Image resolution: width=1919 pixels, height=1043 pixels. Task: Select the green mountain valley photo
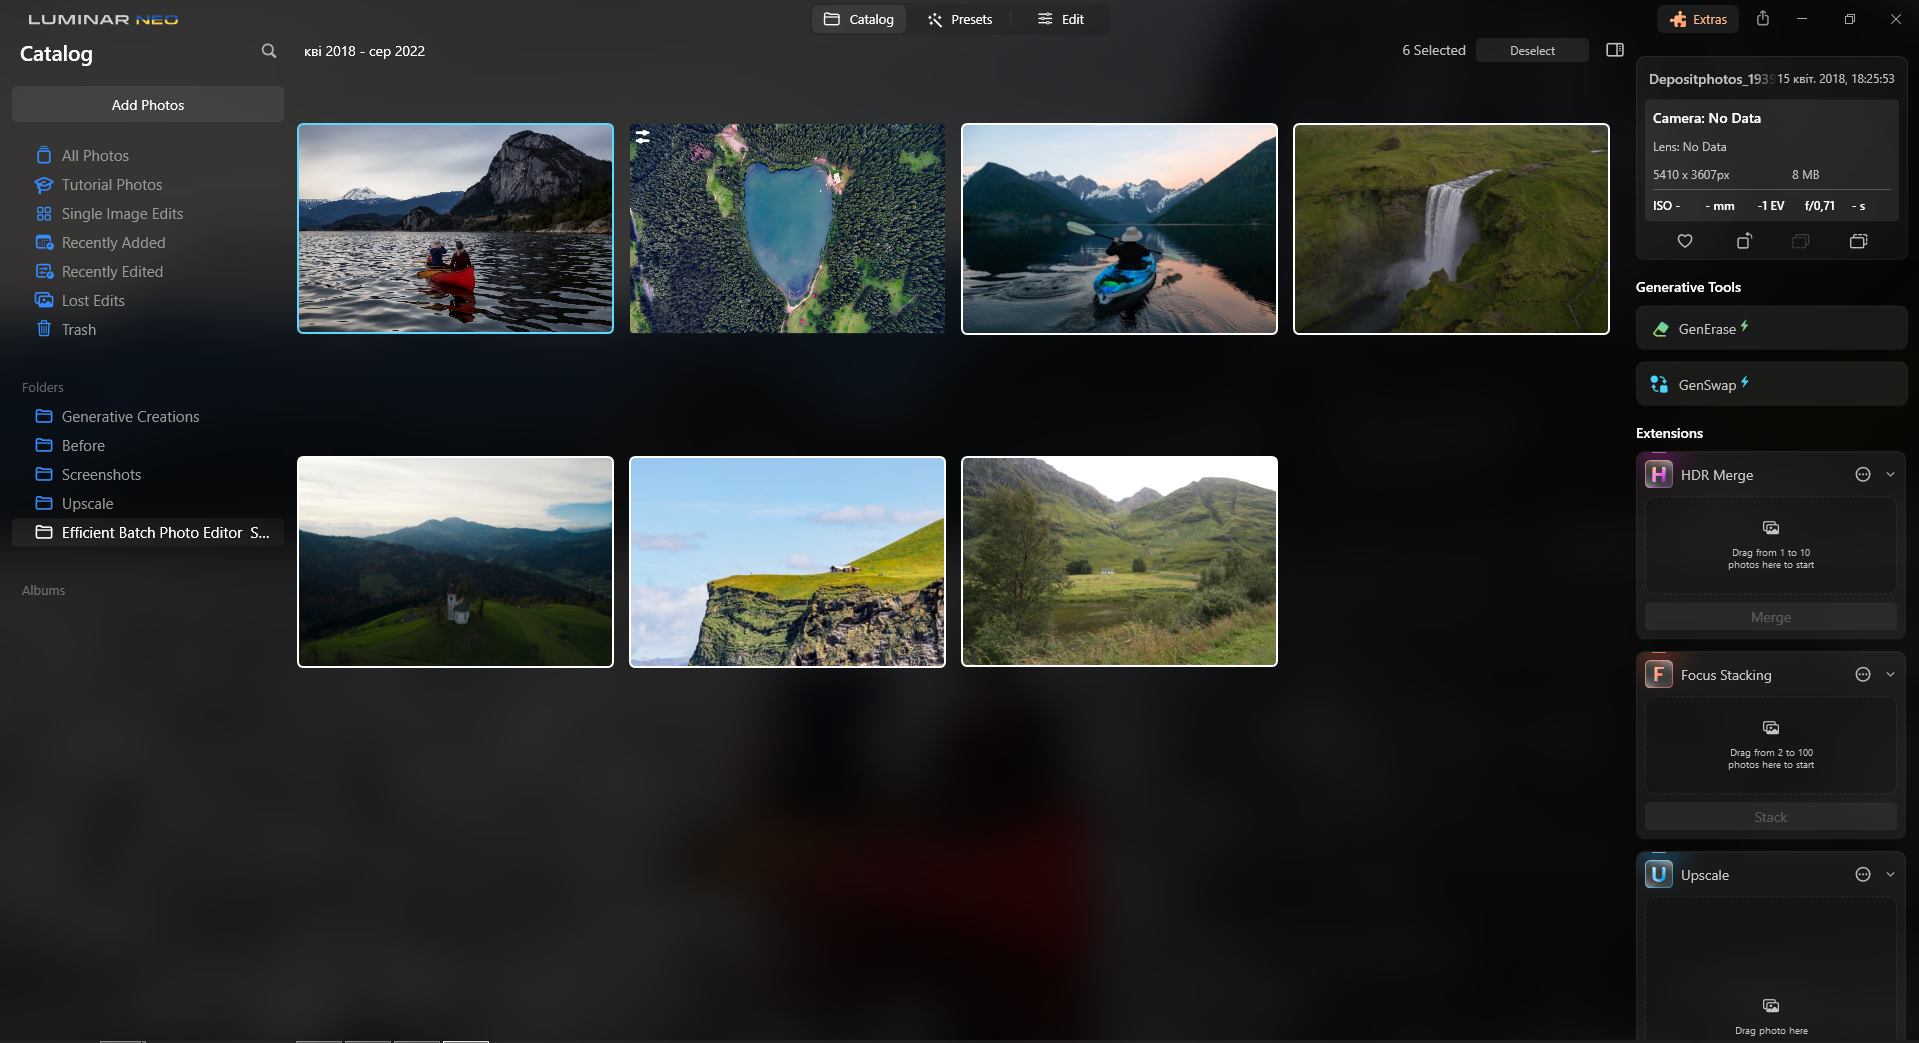point(1119,562)
